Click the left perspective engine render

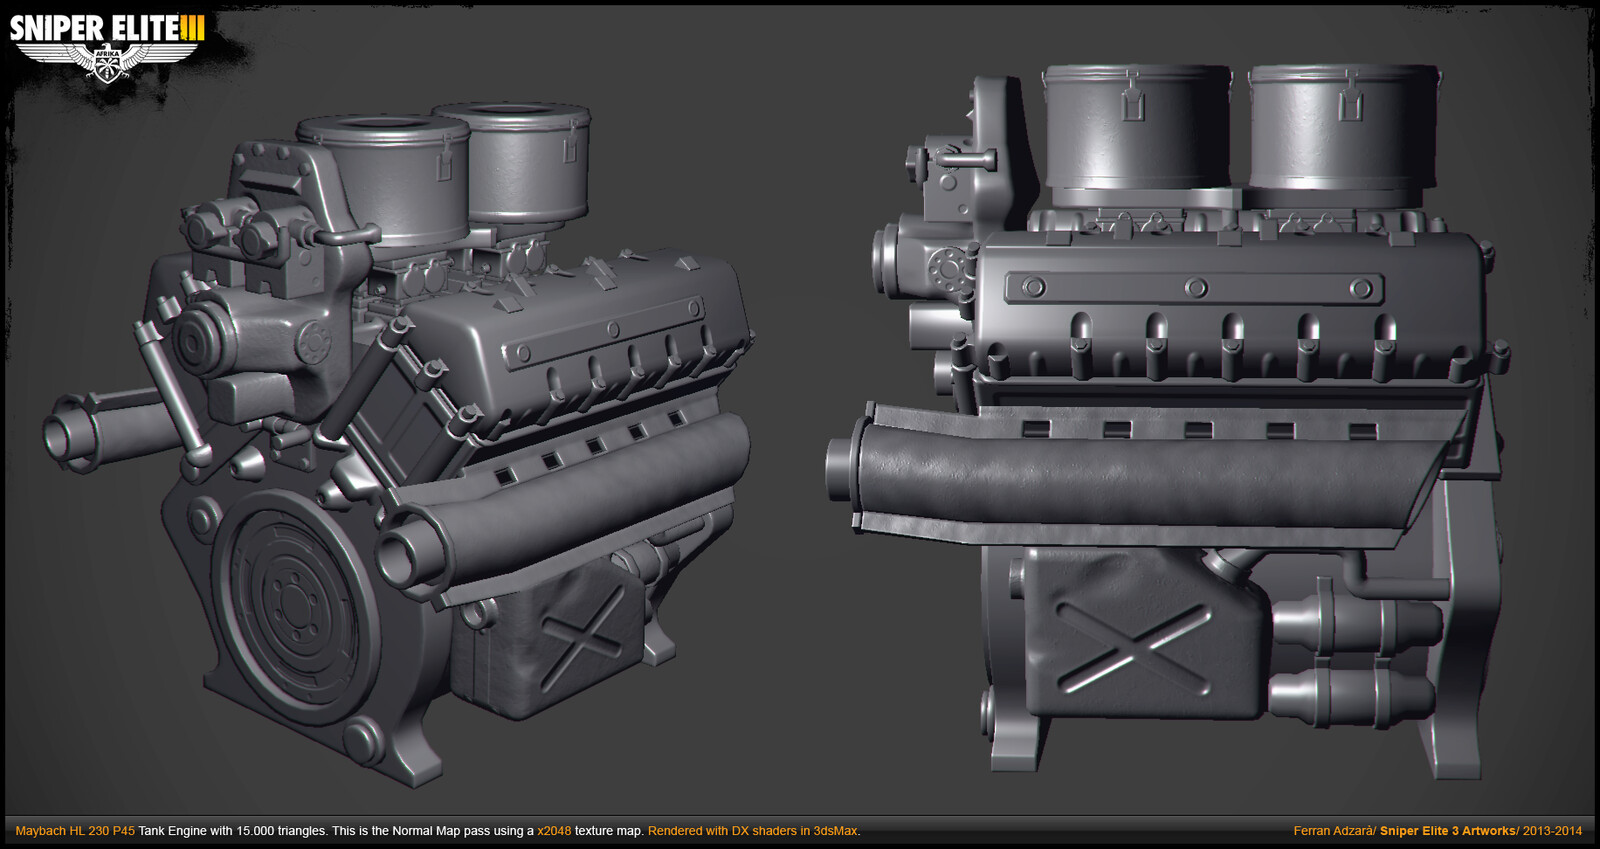point(398,443)
